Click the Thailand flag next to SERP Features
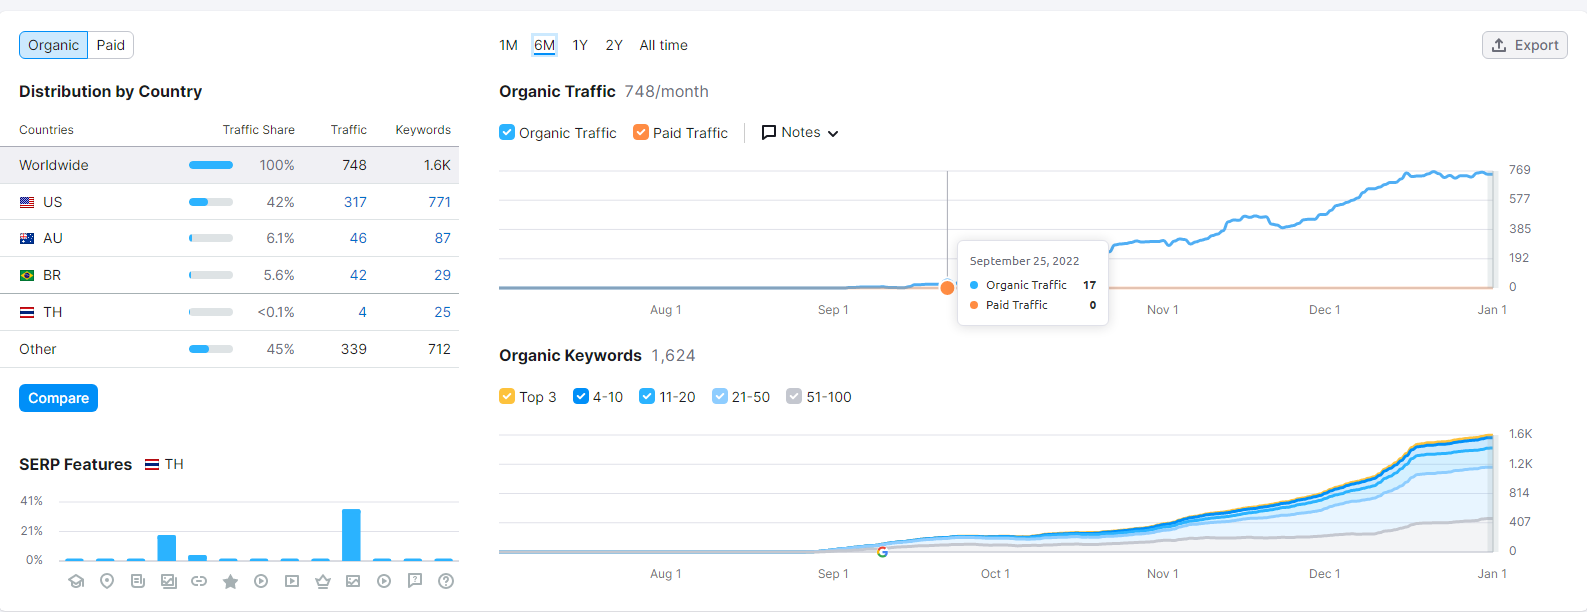This screenshot has width=1587, height=612. point(152,465)
